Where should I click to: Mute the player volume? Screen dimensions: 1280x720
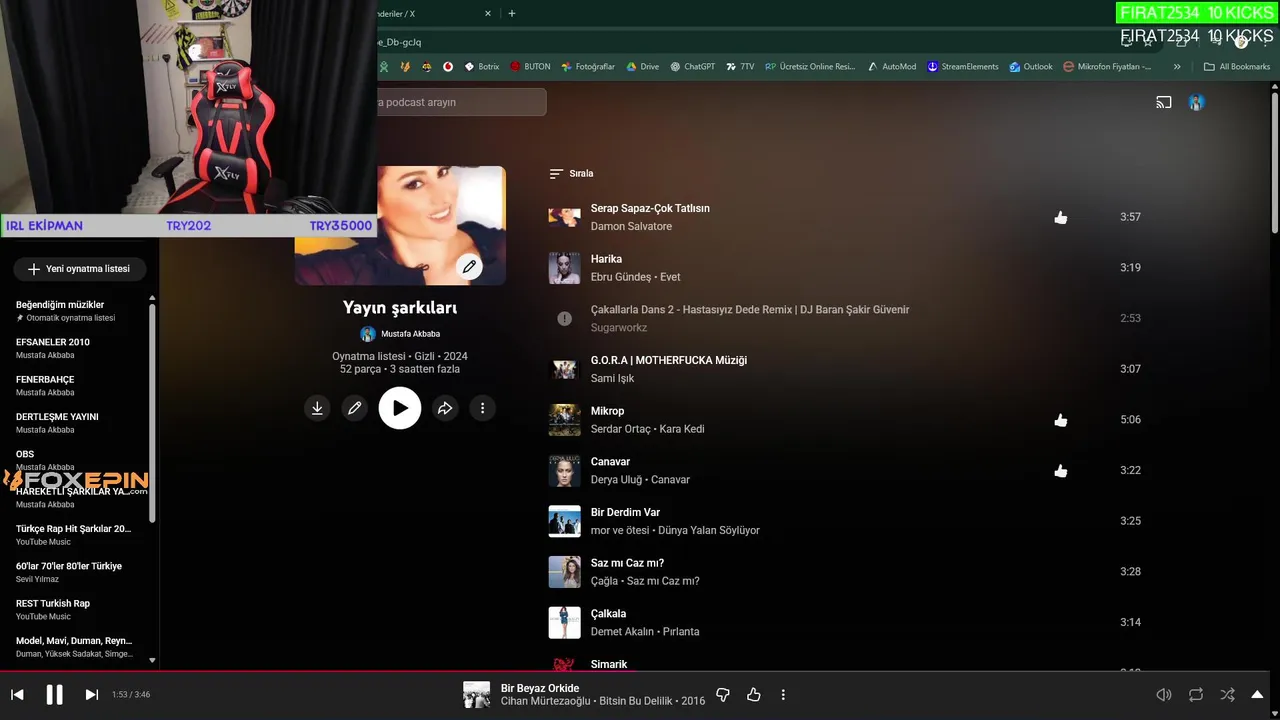pyautogui.click(x=1164, y=694)
